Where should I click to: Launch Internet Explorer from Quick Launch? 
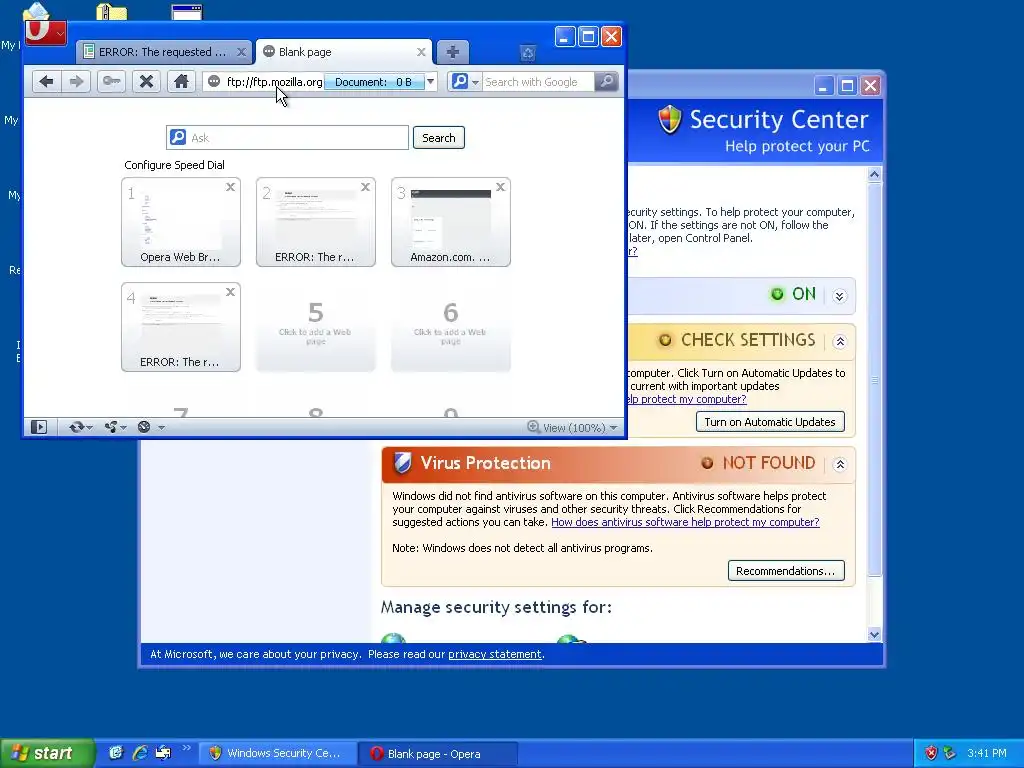pos(140,753)
